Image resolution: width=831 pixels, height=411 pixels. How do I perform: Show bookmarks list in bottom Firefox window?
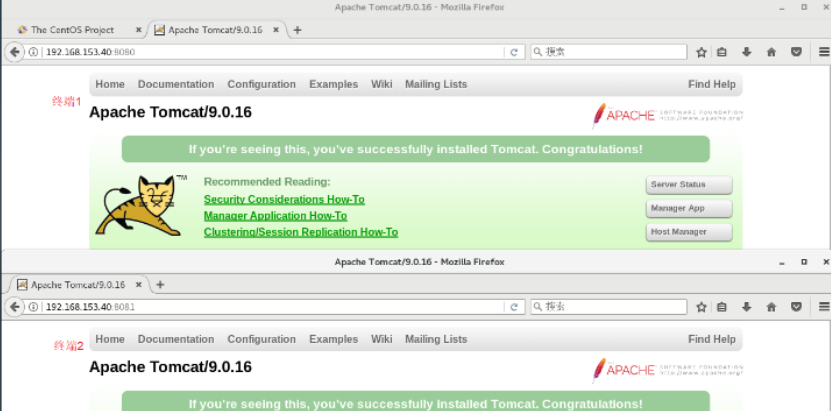coord(721,307)
